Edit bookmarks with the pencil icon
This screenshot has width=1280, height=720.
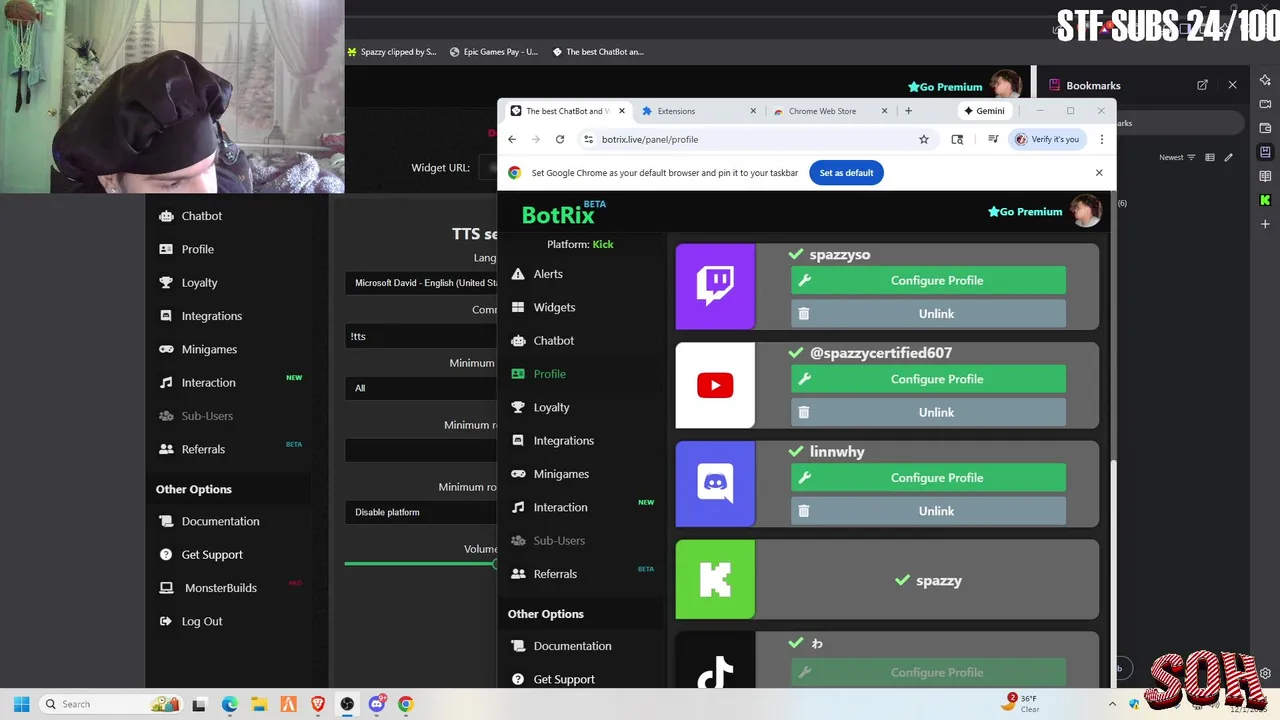1229,157
